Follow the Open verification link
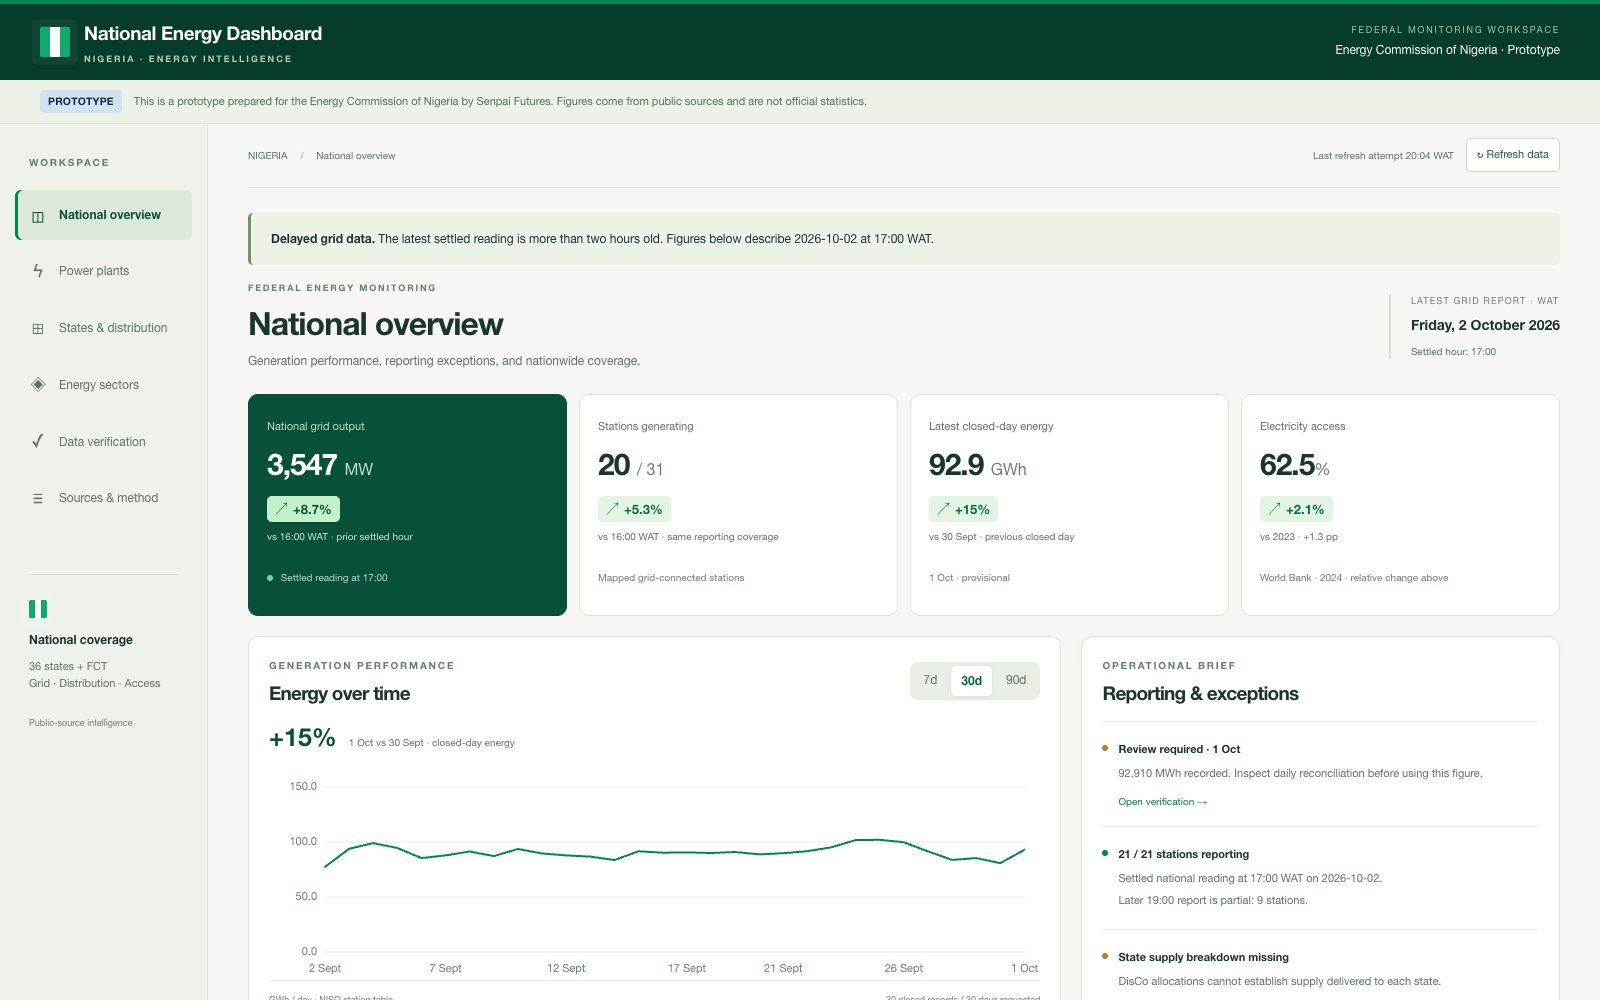Screen dimensions: 1600x1000 coord(1163,802)
